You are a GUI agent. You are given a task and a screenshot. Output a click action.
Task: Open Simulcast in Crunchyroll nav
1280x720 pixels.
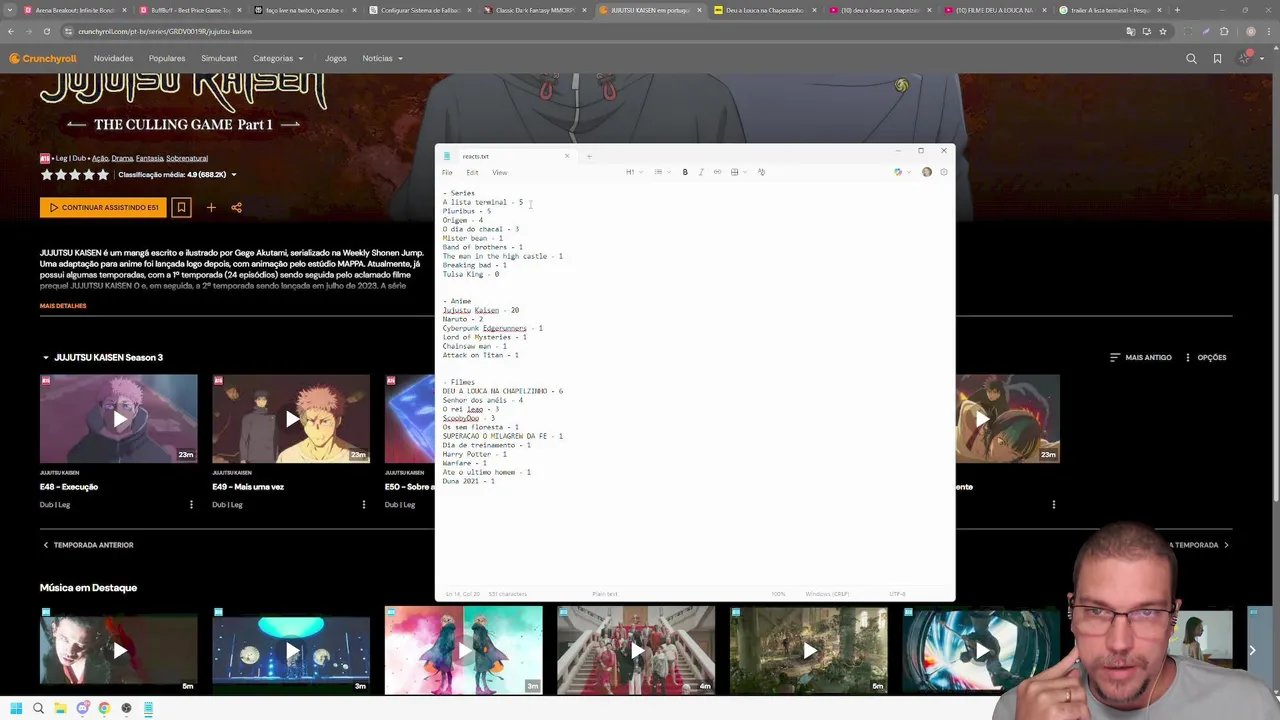click(x=219, y=58)
